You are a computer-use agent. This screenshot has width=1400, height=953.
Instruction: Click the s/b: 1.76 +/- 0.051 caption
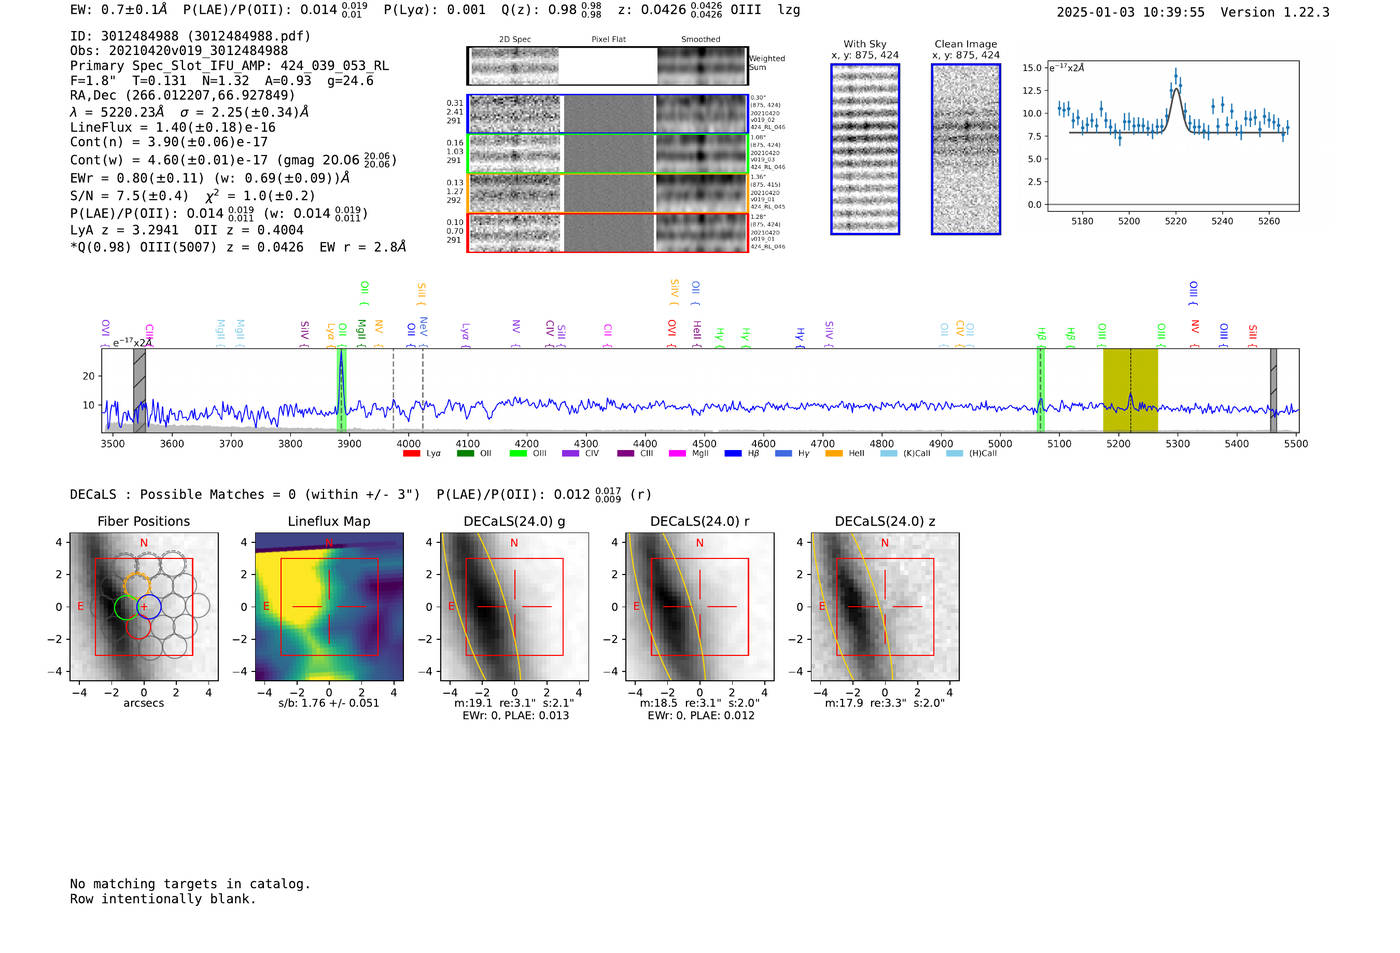point(329,703)
